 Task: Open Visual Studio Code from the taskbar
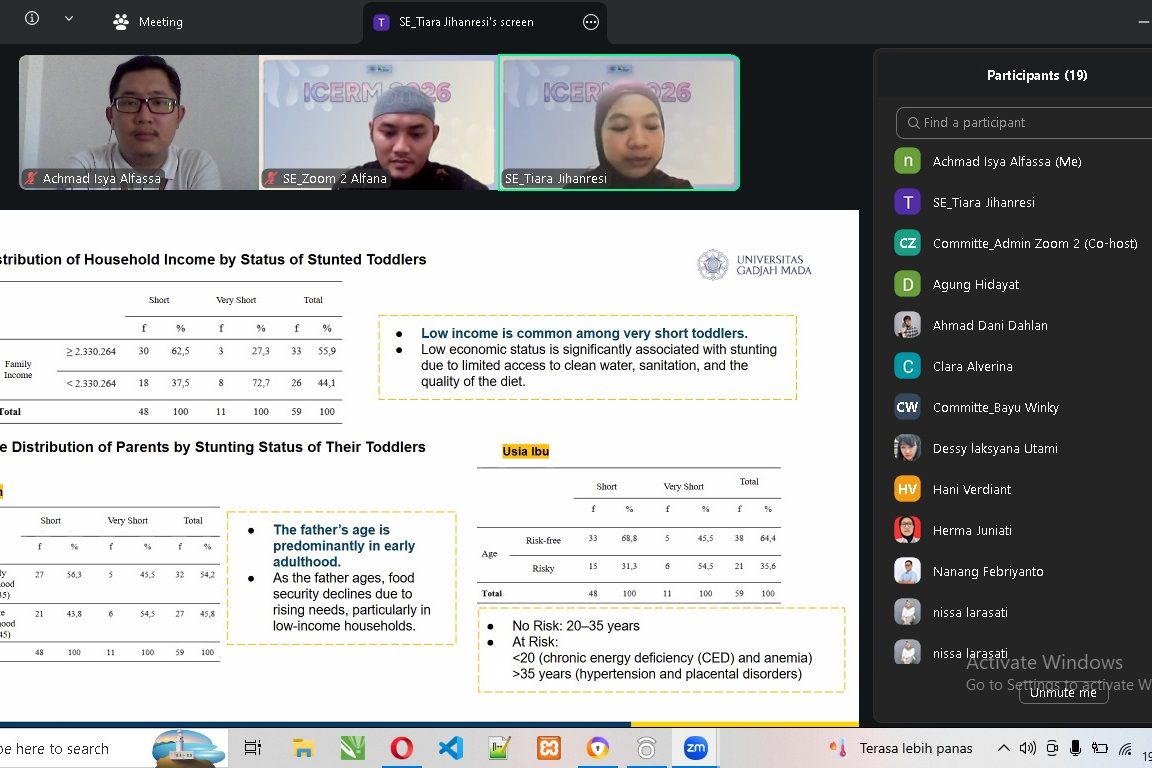[450, 748]
